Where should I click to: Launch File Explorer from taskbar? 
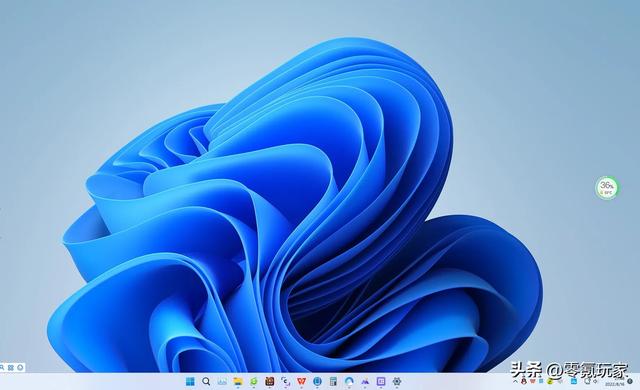point(238,381)
